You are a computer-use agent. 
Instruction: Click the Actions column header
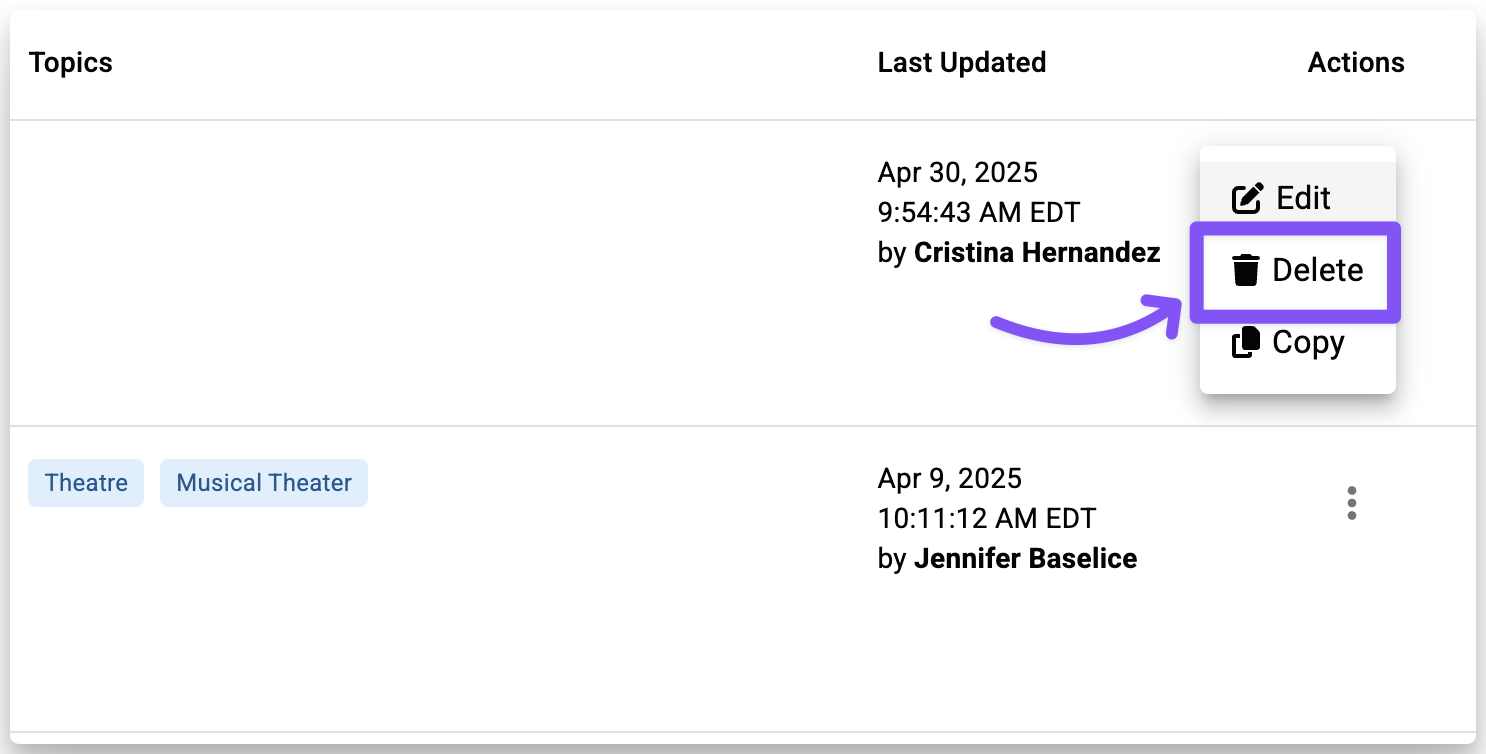[1355, 63]
